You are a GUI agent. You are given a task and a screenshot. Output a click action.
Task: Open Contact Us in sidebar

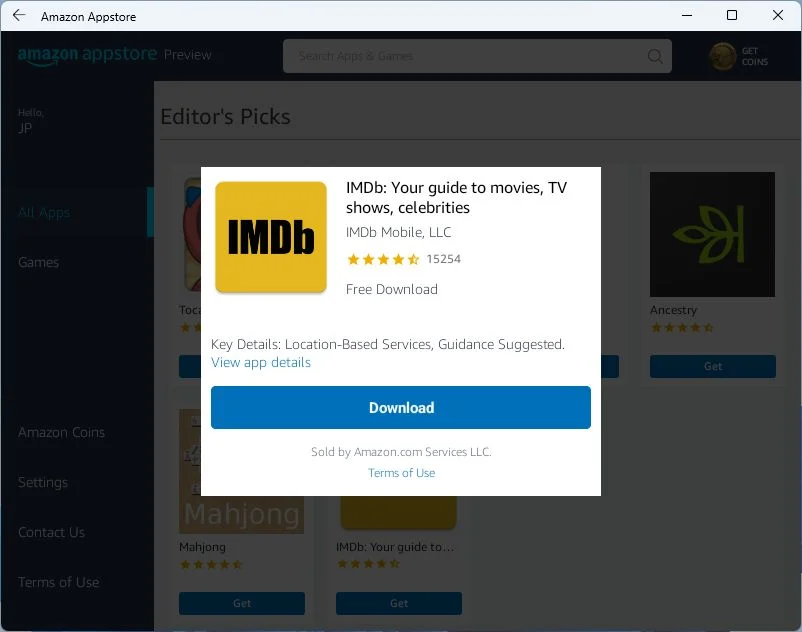(52, 532)
